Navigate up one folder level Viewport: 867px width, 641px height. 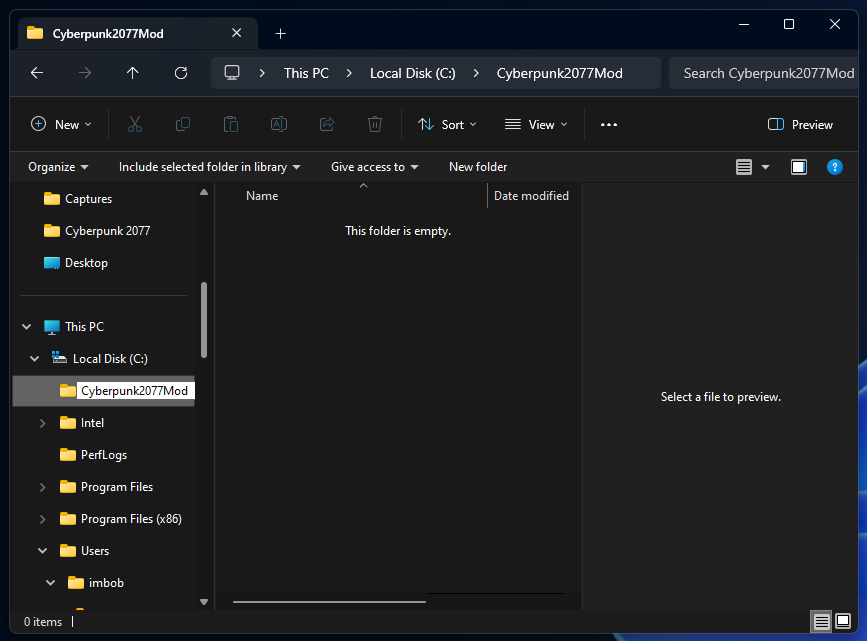pyautogui.click(x=133, y=73)
